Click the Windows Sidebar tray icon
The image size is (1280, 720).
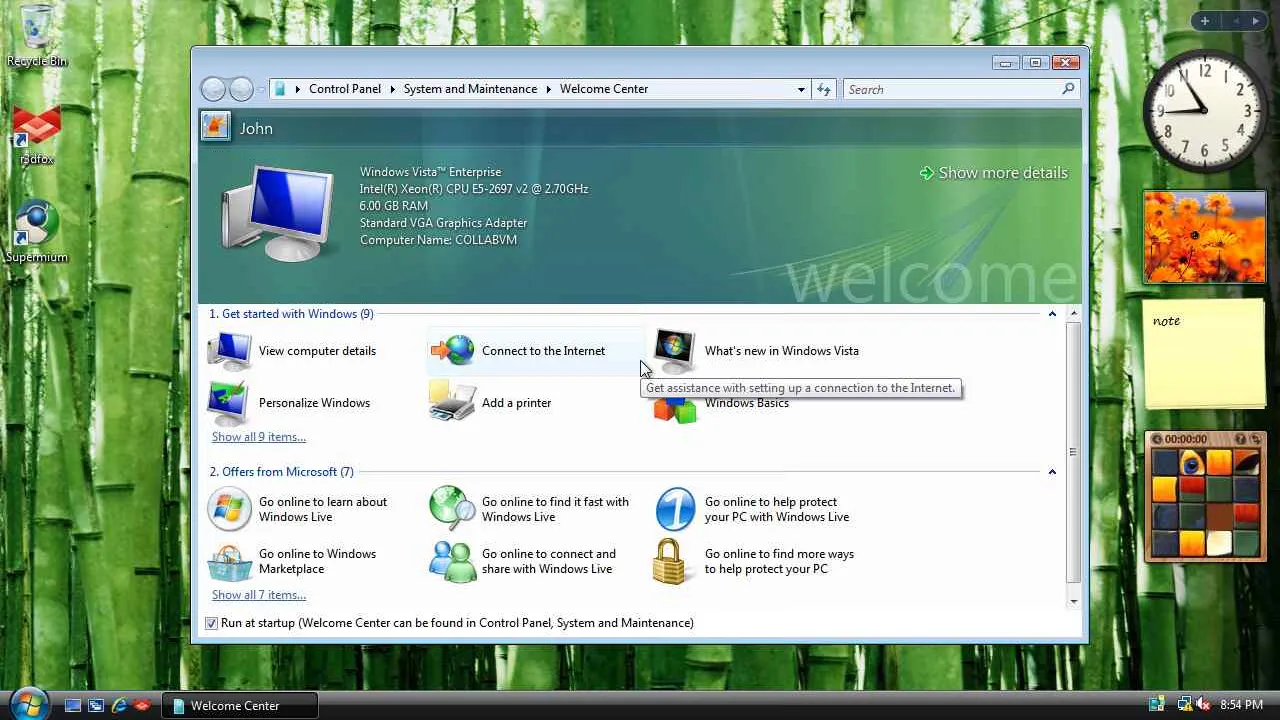(x=1157, y=705)
